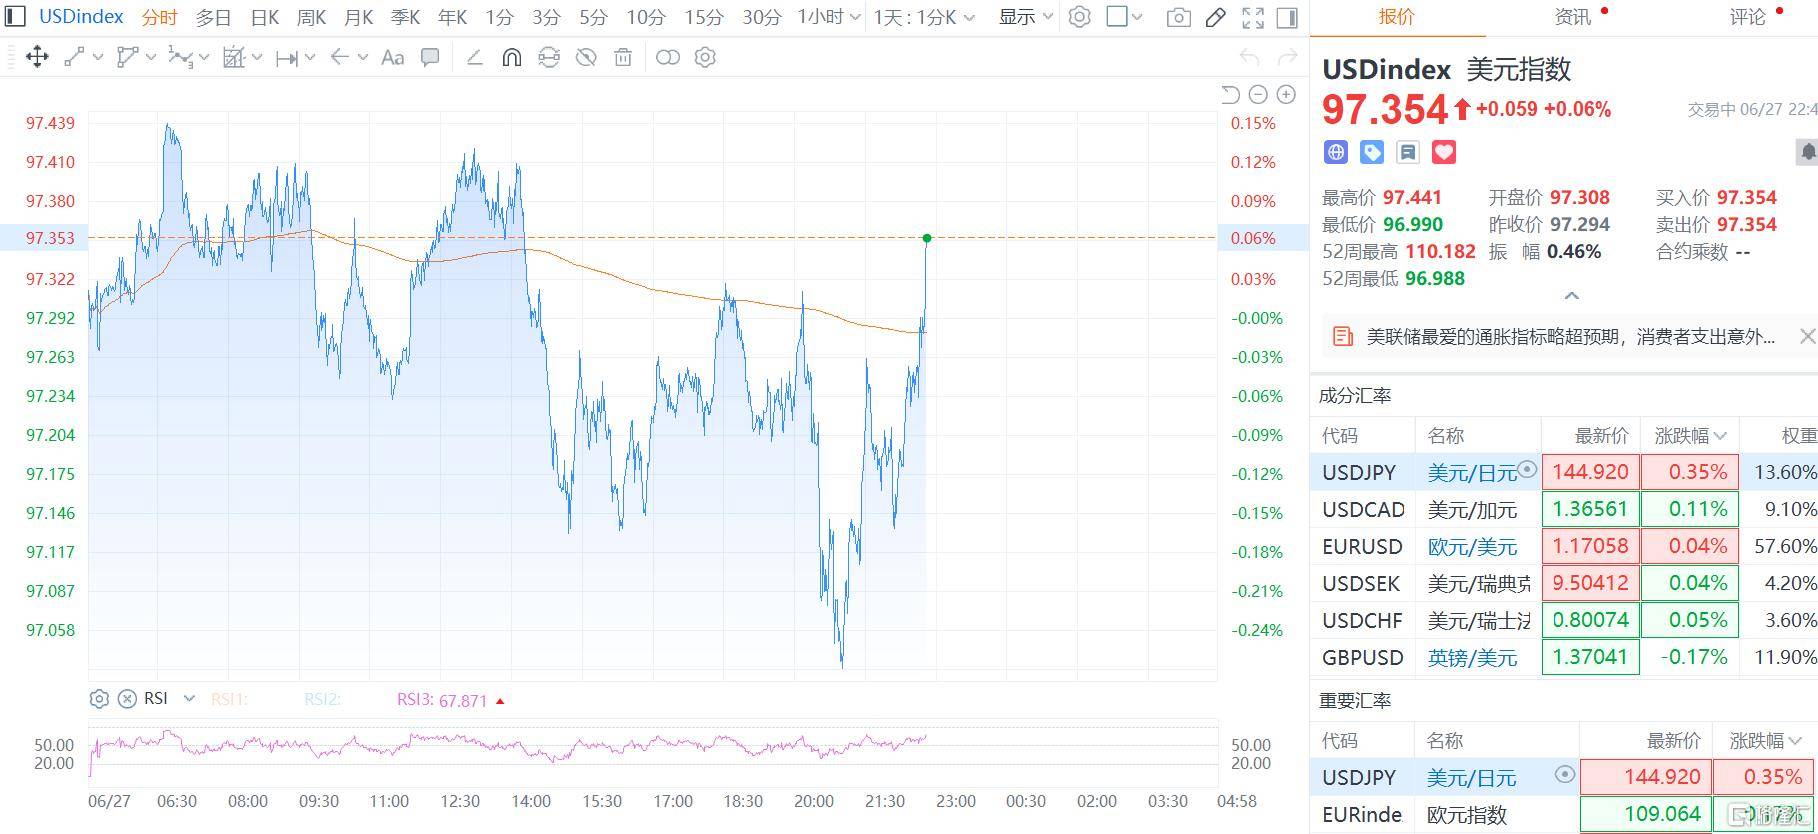The width and height of the screenshot is (1818, 834).
Task: Switch to the 资讯 tab
Action: pyautogui.click(x=1573, y=17)
